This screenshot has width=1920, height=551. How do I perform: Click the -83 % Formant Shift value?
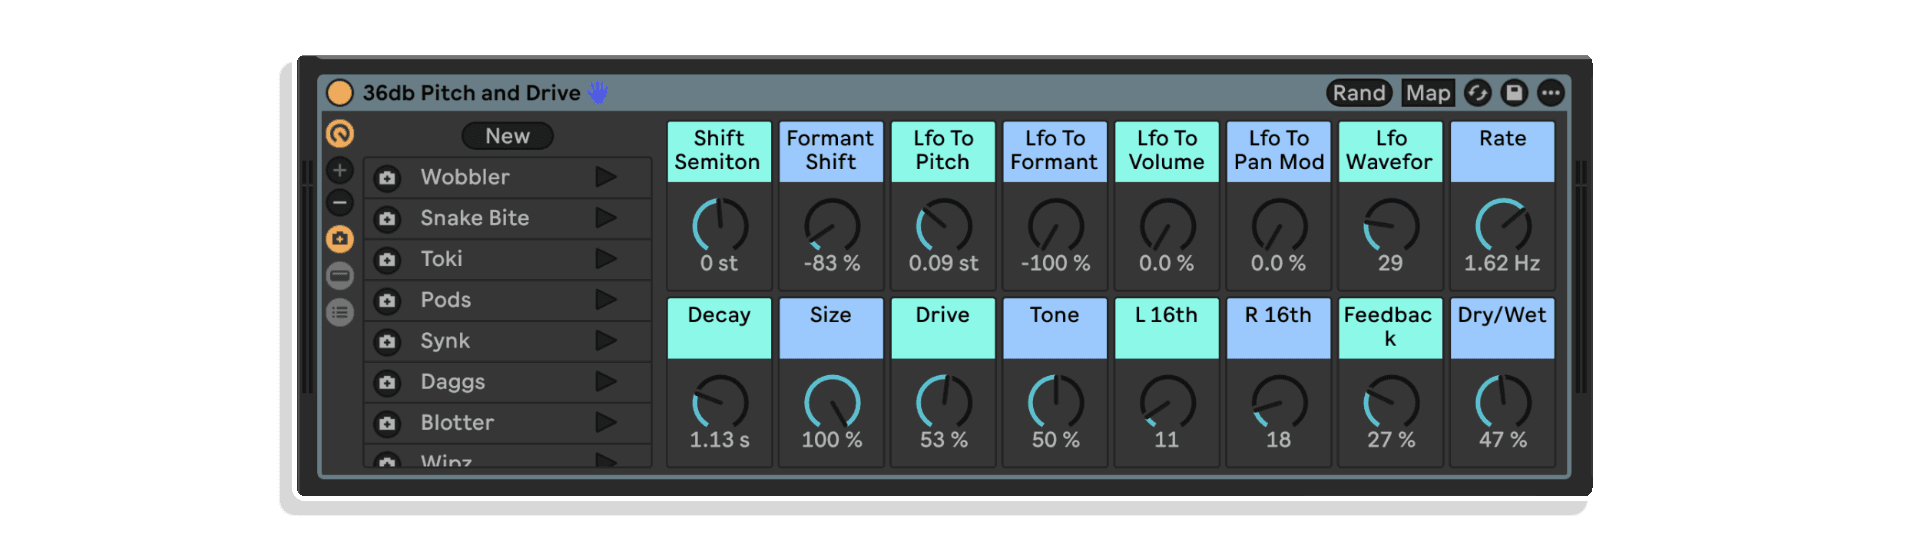pyautogui.click(x=832, y=263)
